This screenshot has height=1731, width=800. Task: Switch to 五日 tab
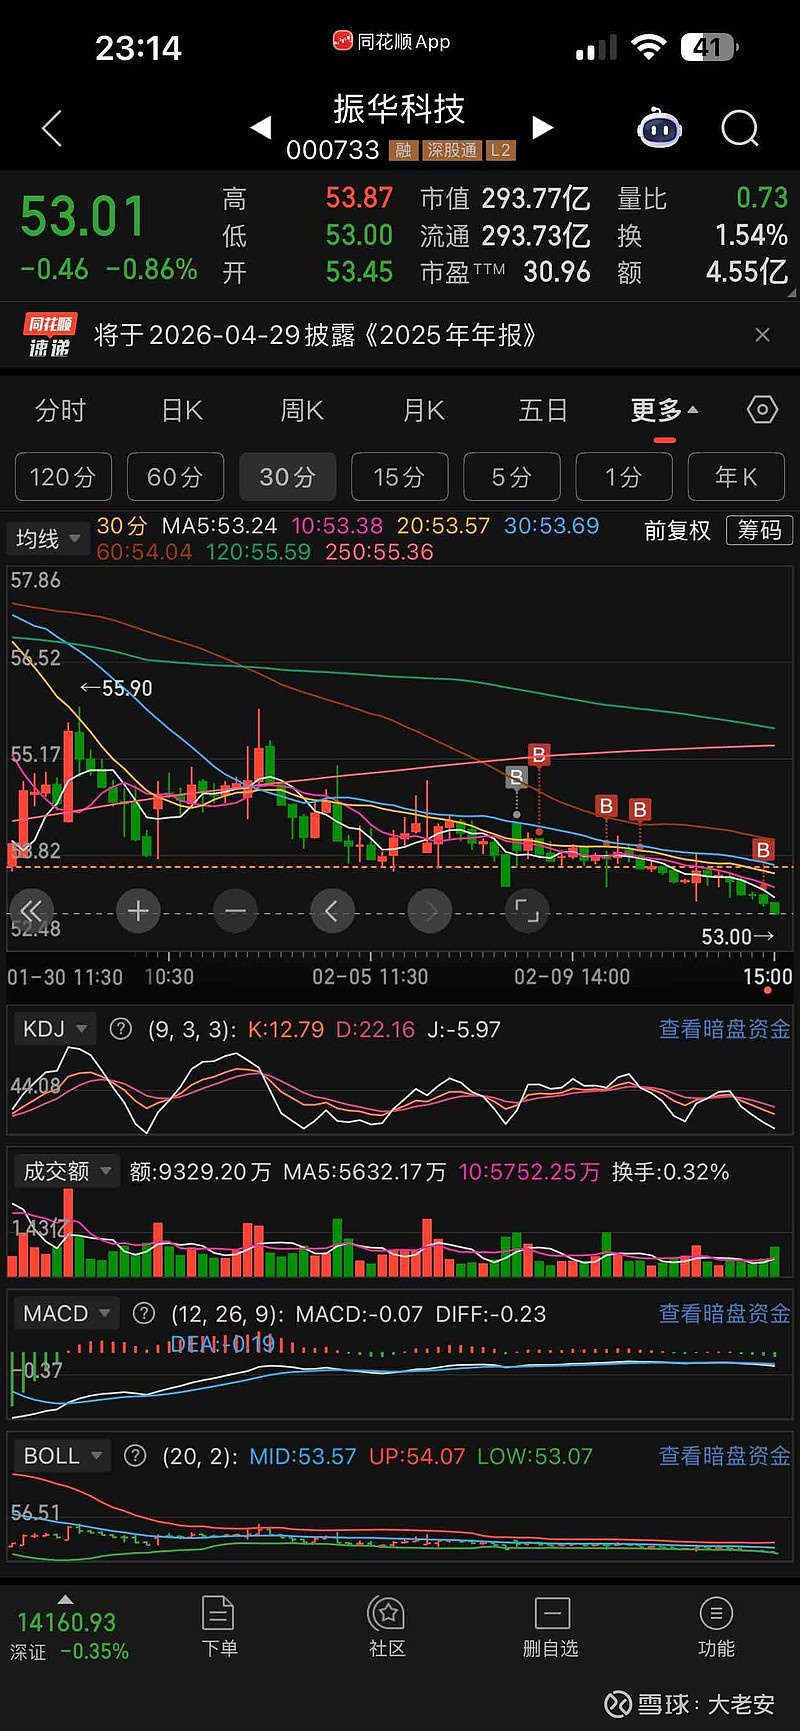pos(543,410)
